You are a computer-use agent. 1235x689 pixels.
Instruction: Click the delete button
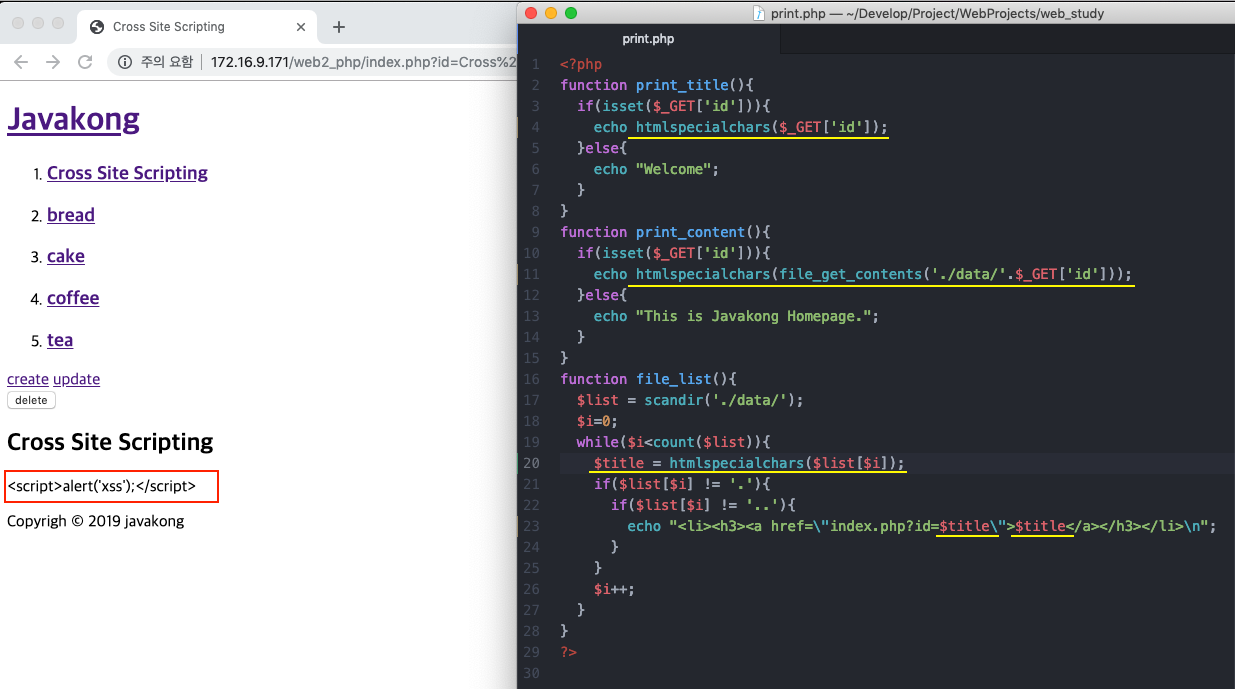31,400
